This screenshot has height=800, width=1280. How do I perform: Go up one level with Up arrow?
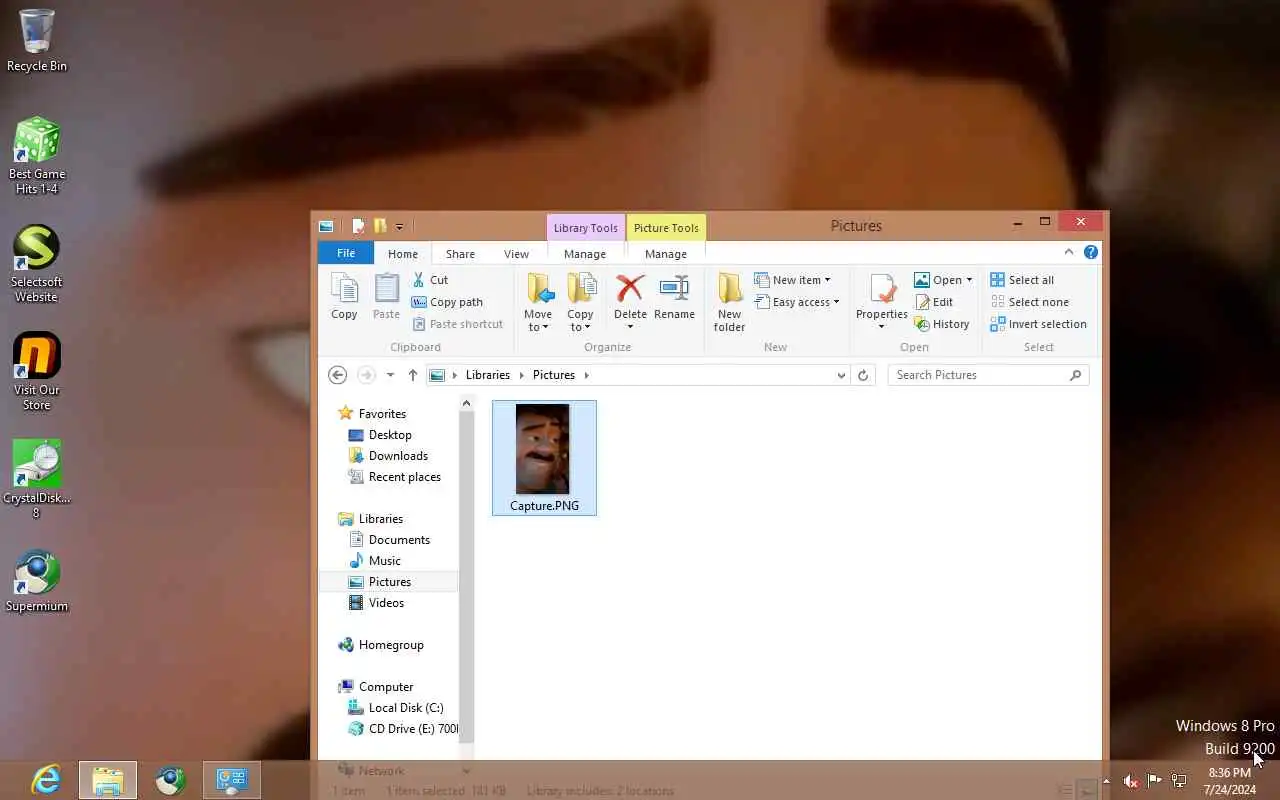tap(413, 375)
